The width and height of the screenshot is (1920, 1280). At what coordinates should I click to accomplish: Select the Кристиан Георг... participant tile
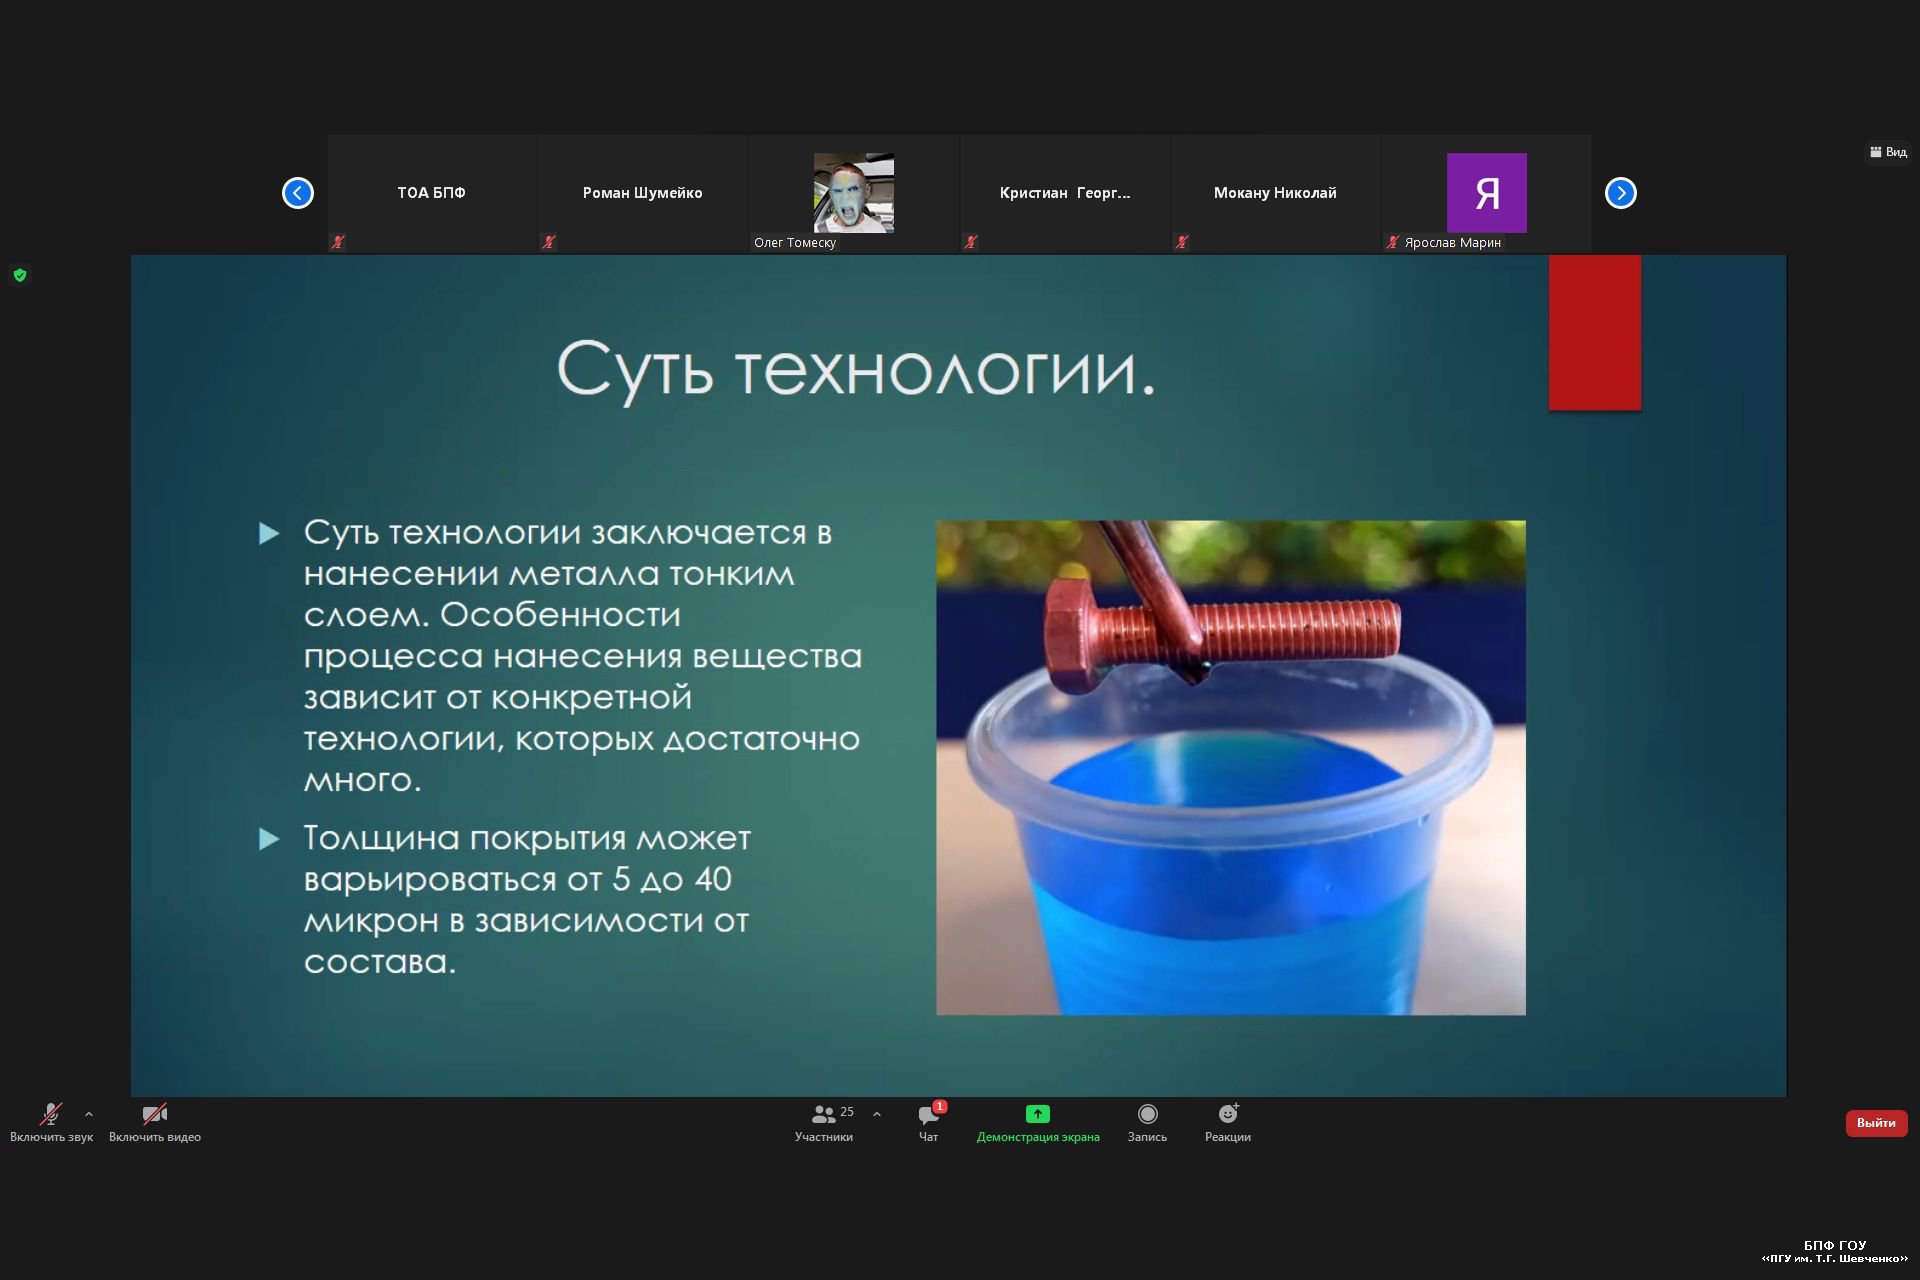coord(1065,193)
